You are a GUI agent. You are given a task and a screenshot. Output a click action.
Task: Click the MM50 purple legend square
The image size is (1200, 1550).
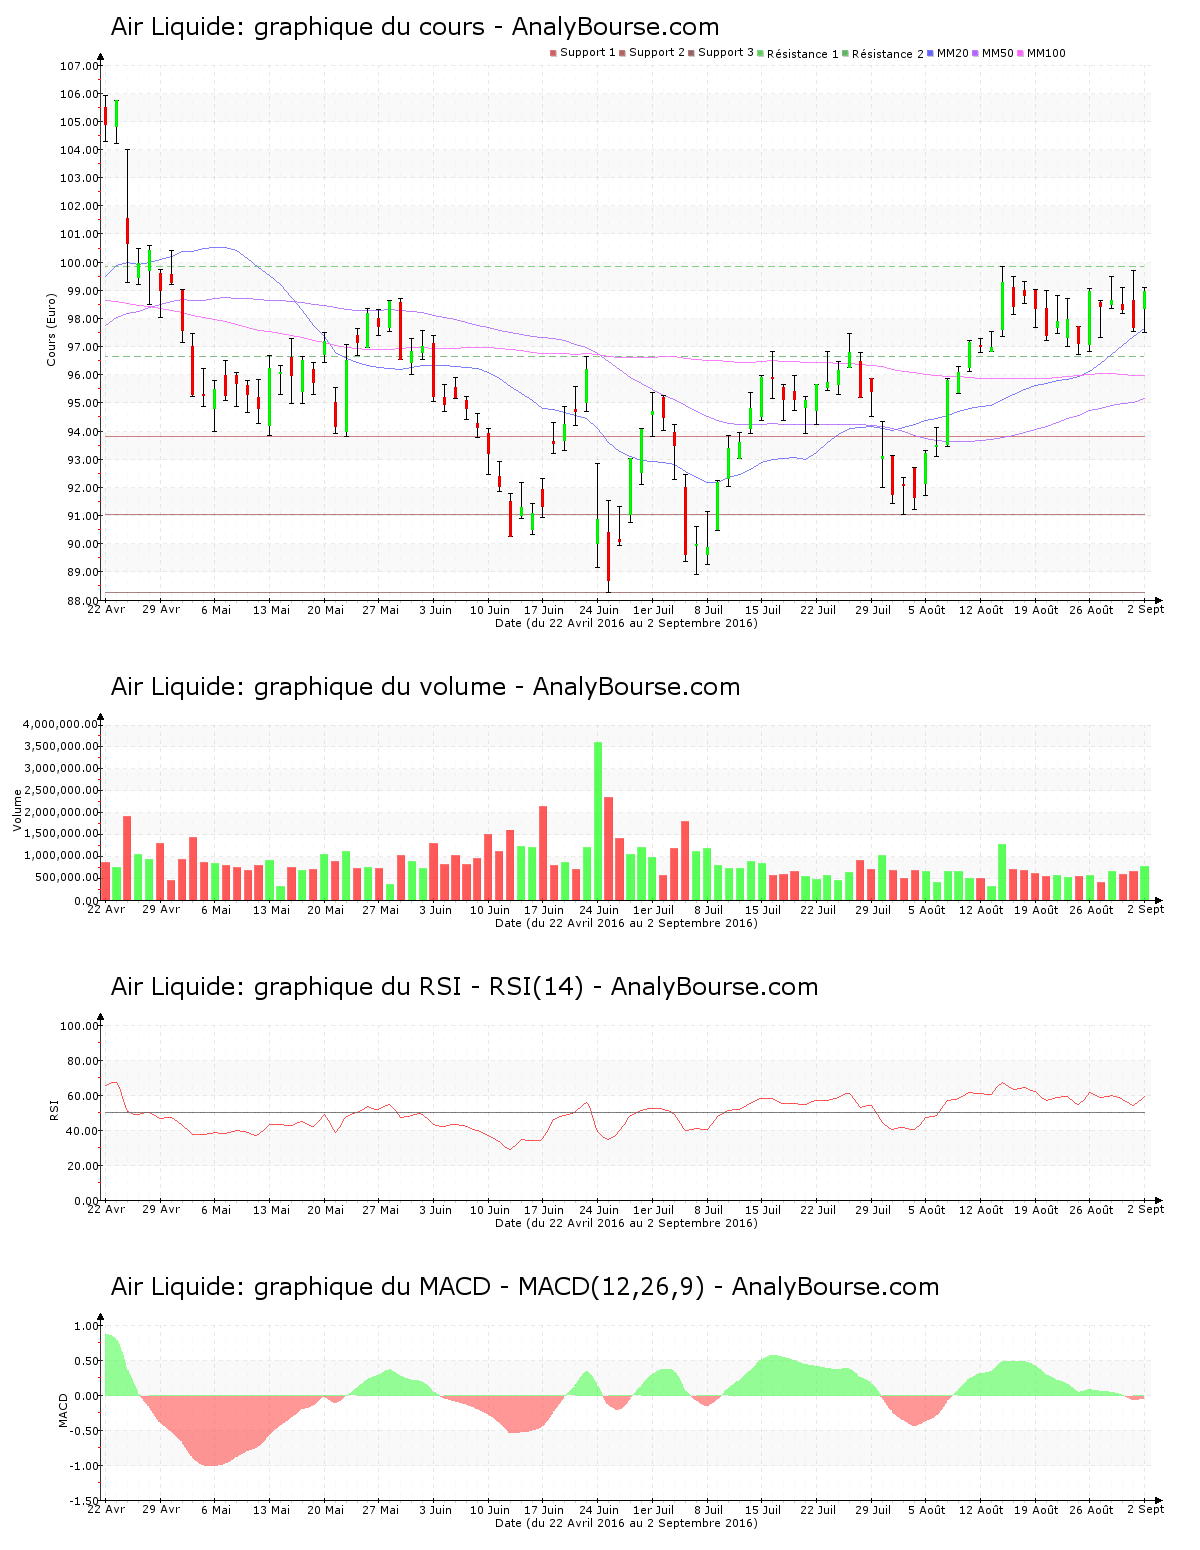(975, 53)
